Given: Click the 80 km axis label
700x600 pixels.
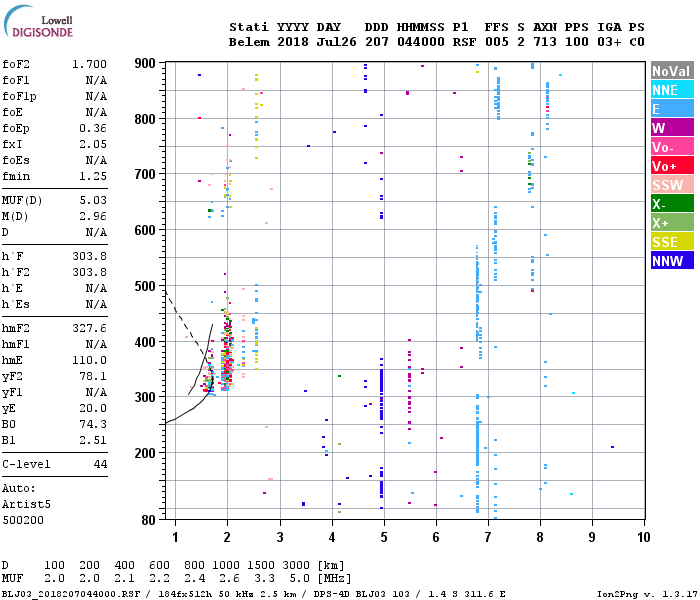Looking at the screenshot, I should click(x=148, y=520).
